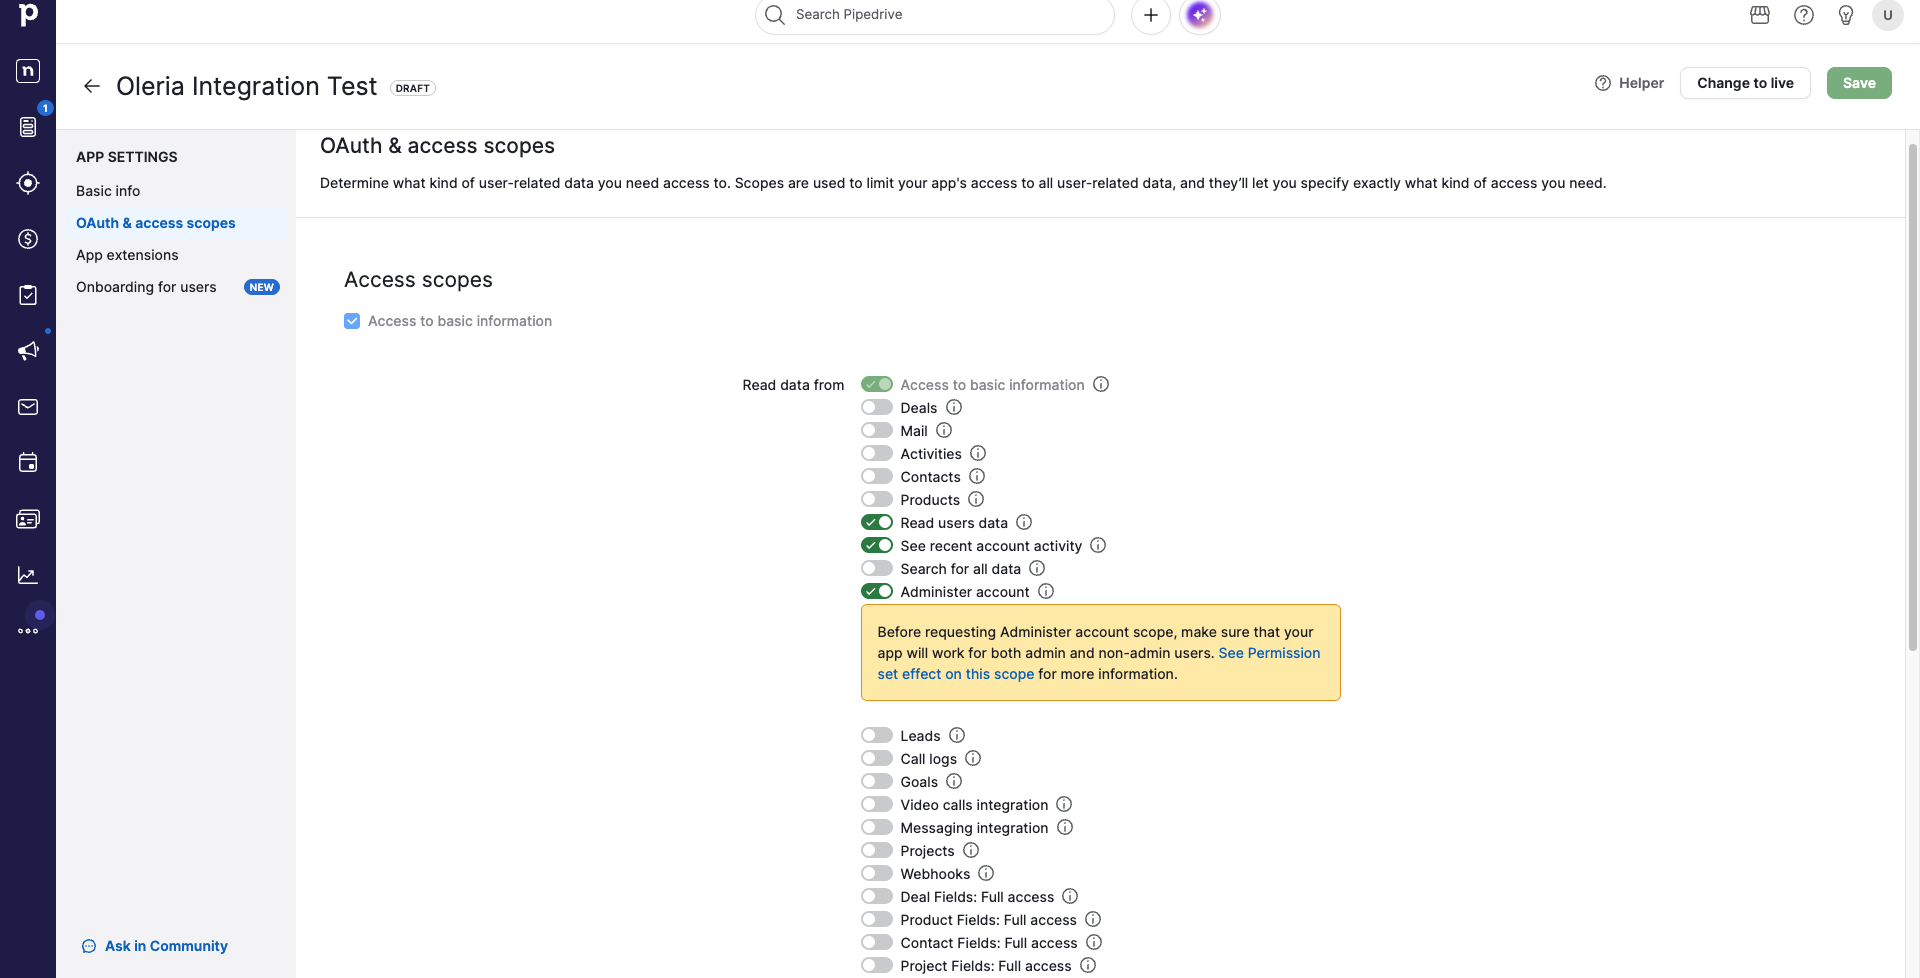Click the Save button
1920x978 pixels.
click(1859, 83)
